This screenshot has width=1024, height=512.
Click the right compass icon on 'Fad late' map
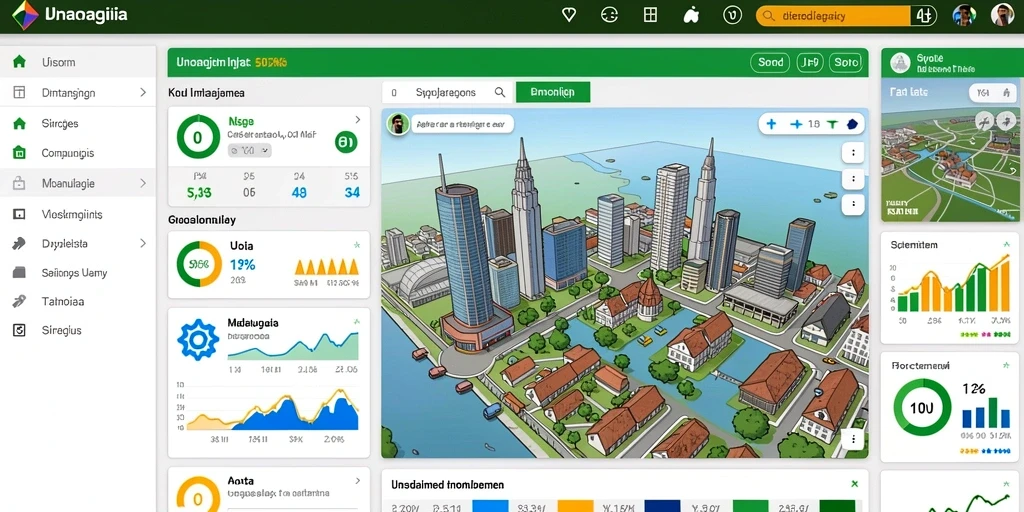(1007, 121)
